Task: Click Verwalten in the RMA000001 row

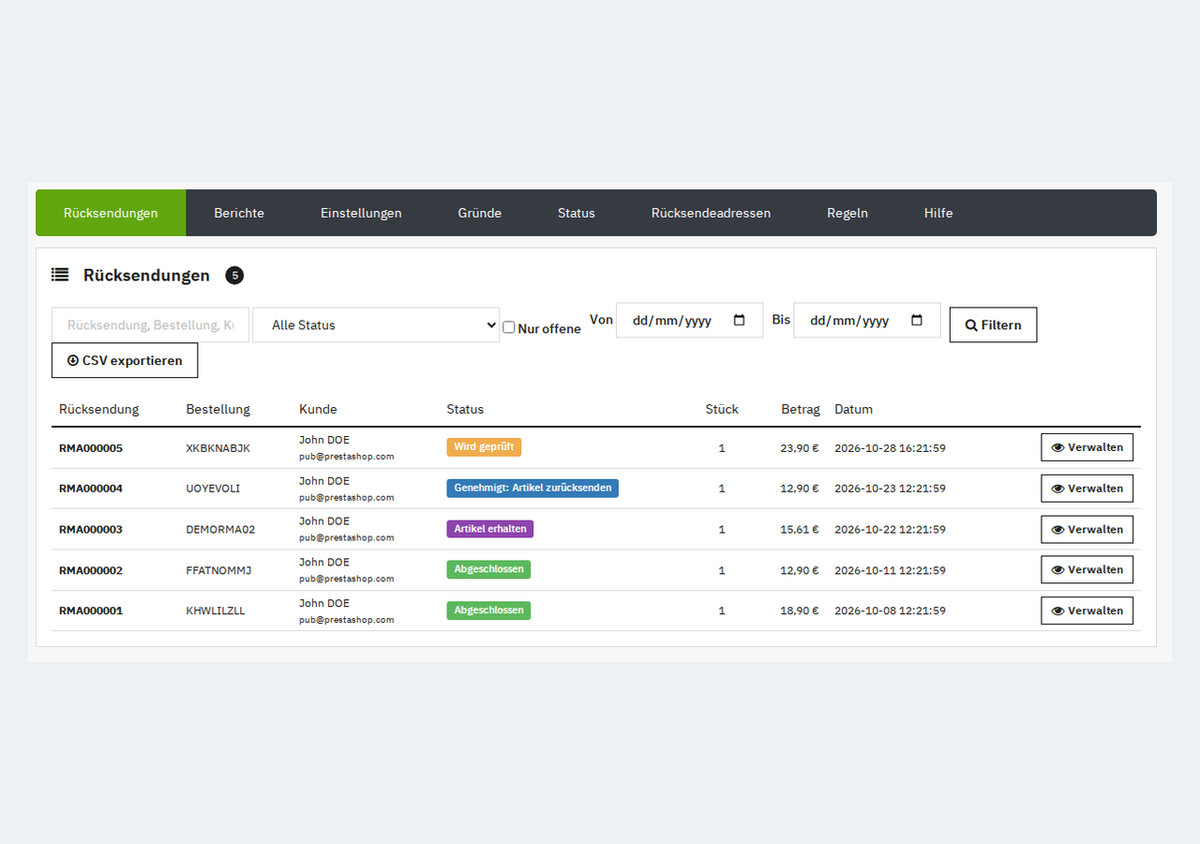Action: (x=1087, y=610)
